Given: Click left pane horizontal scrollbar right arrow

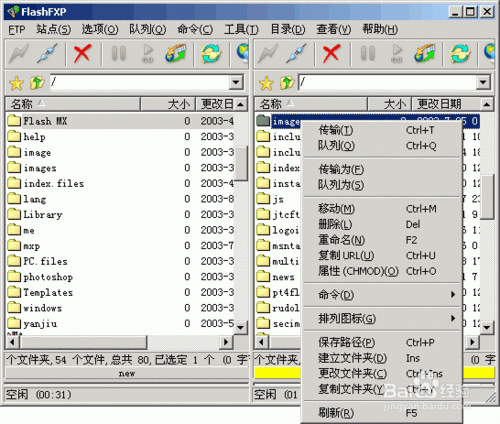Looking at the screenshot, I should pos(226,342).
